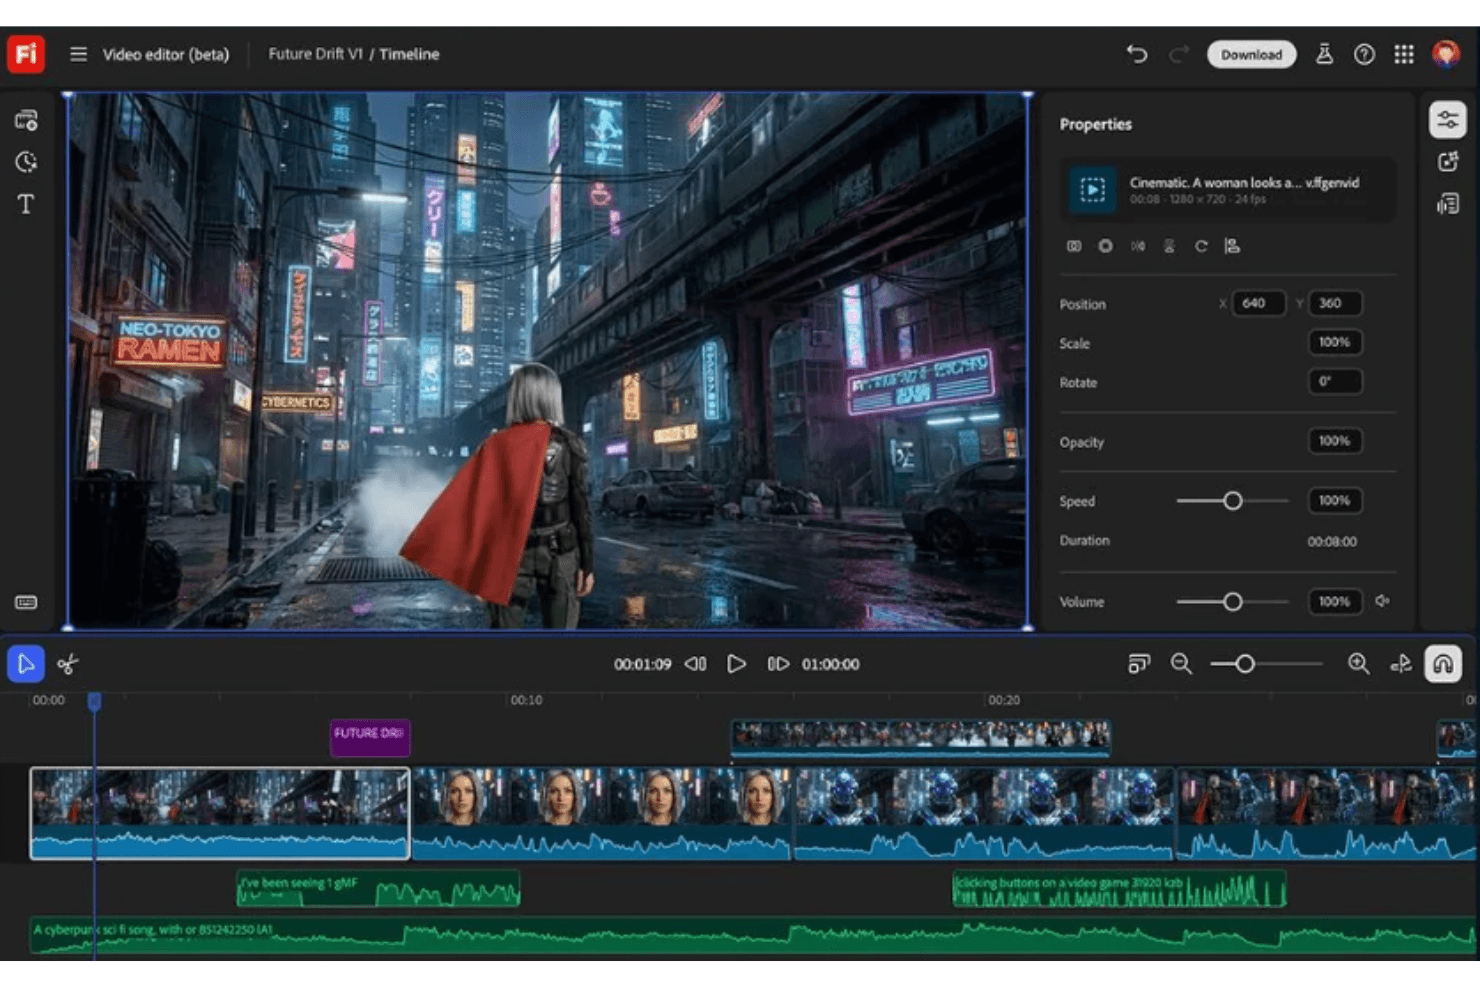The width and height of the screenshot is (1480, 987).
Task: Click the Scale percentage field
Action: point(1334,342)
